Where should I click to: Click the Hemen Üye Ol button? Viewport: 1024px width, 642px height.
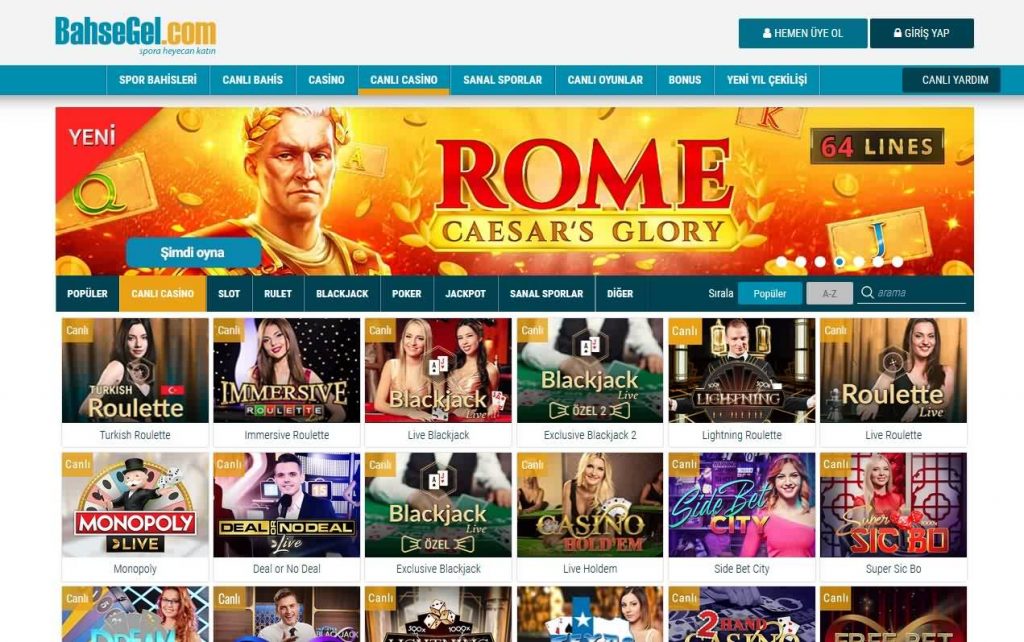click(x=803, y=33)
